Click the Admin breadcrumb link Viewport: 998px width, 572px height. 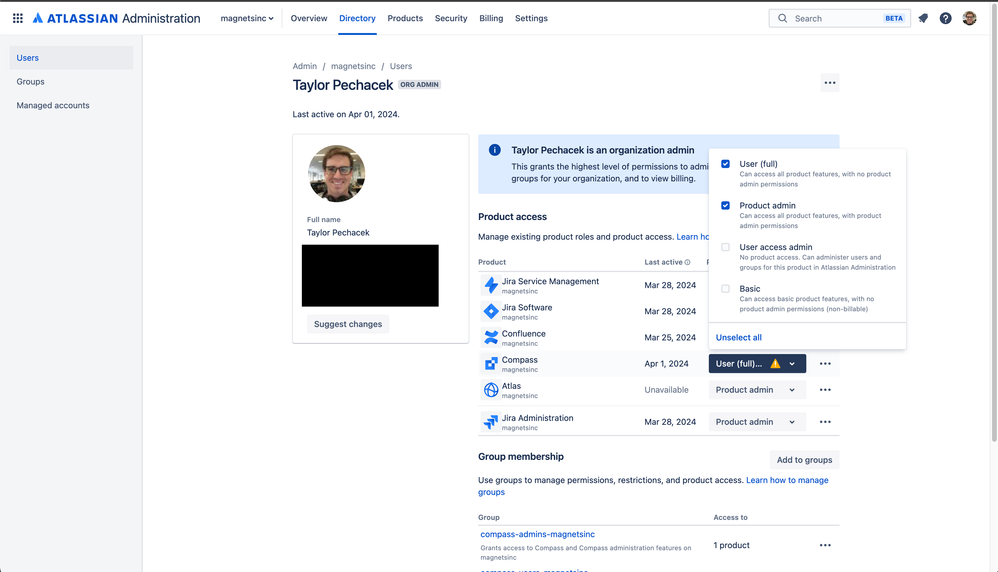(304, 66)
